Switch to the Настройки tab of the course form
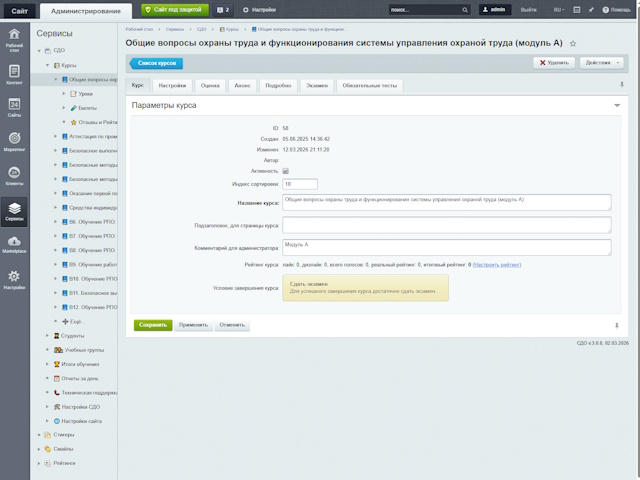 click(172, 86)
